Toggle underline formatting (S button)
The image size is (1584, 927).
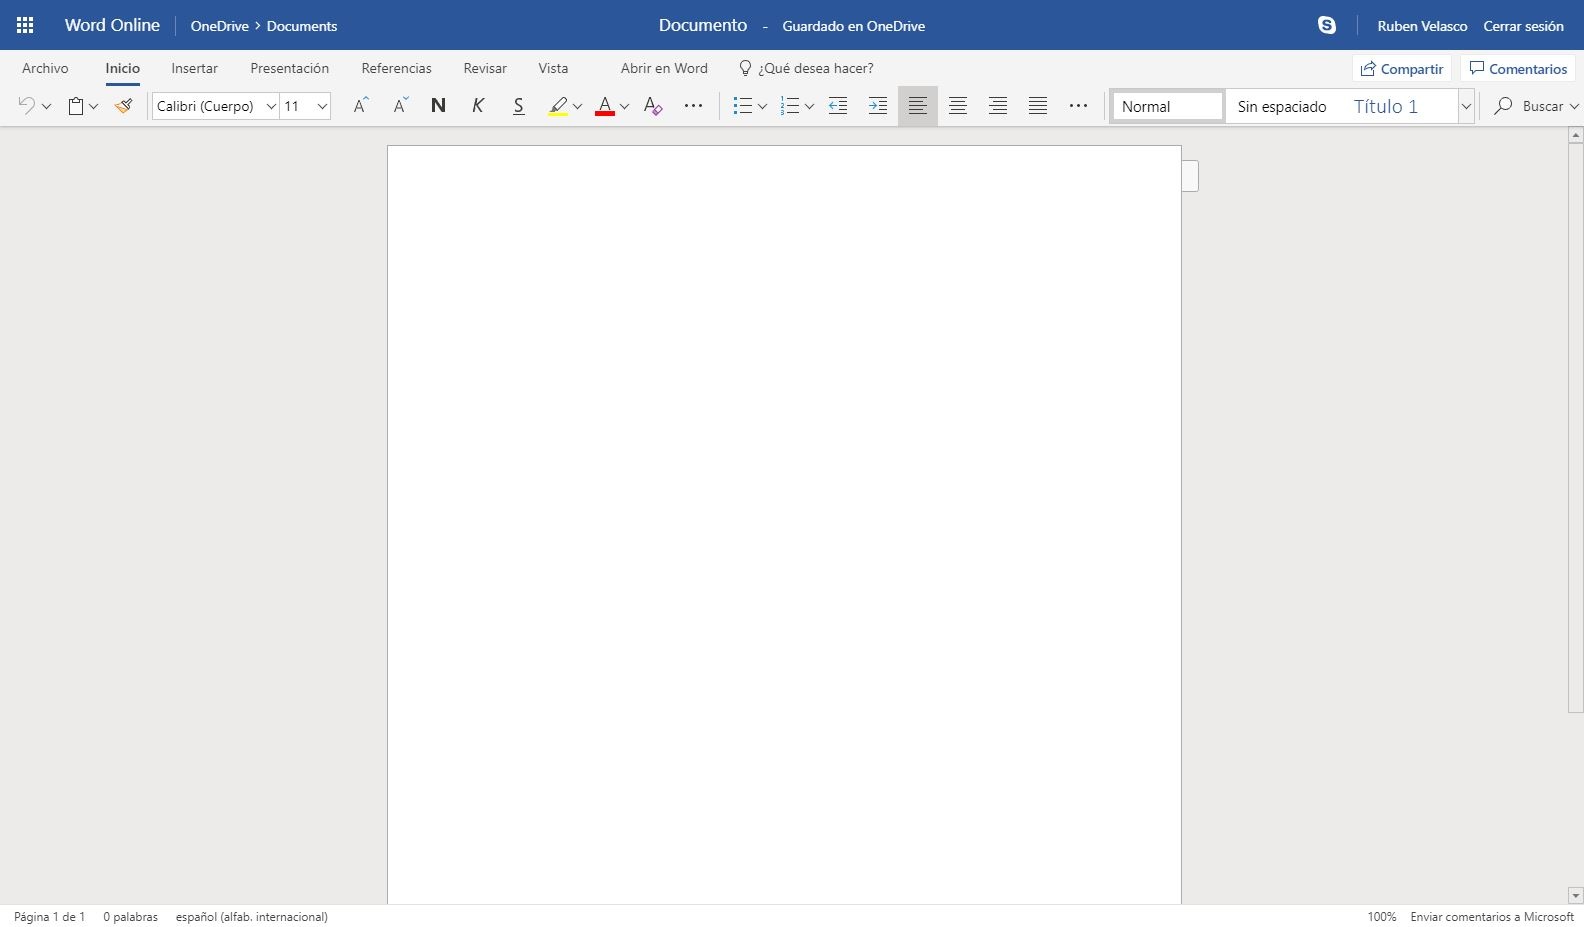pyautogui.click(x=518, y=106)
